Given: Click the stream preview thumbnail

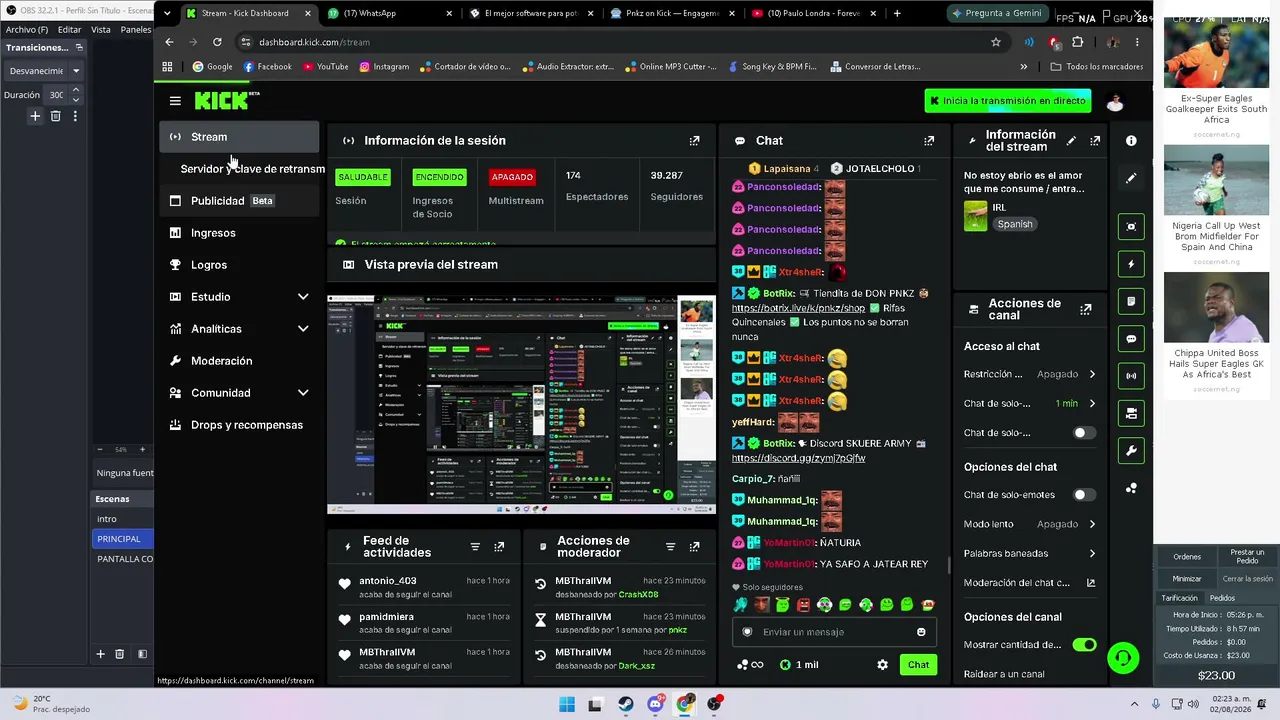Looking at the screenshot, I should coord(521,404).
